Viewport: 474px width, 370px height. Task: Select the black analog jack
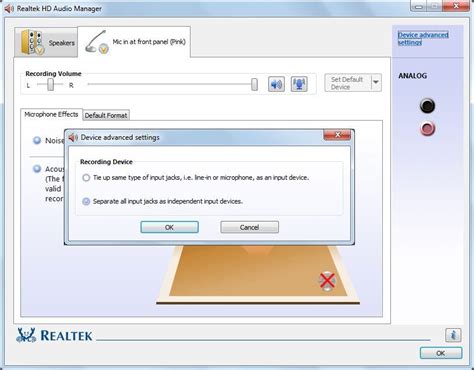[427, 106]
